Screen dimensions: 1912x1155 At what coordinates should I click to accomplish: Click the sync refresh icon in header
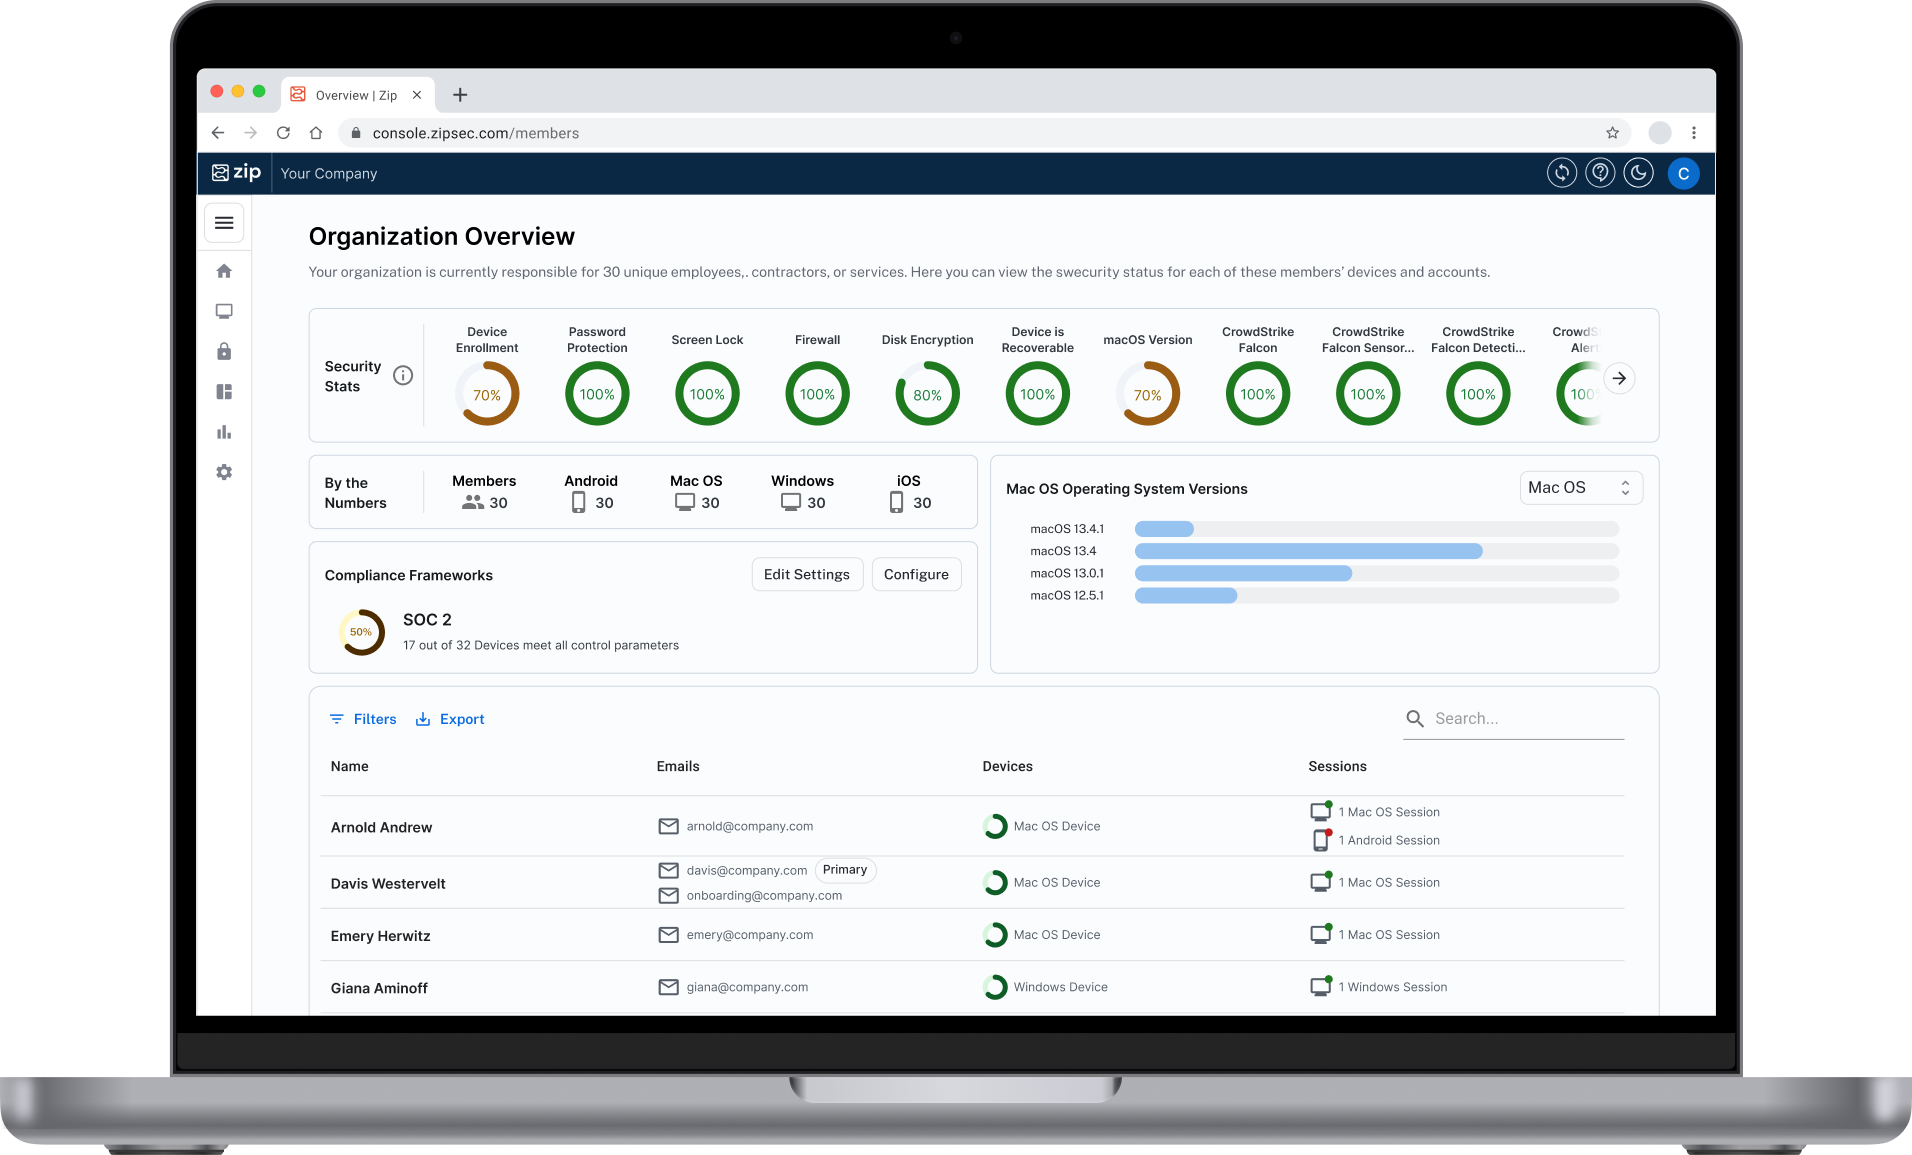coord(1561,173)
